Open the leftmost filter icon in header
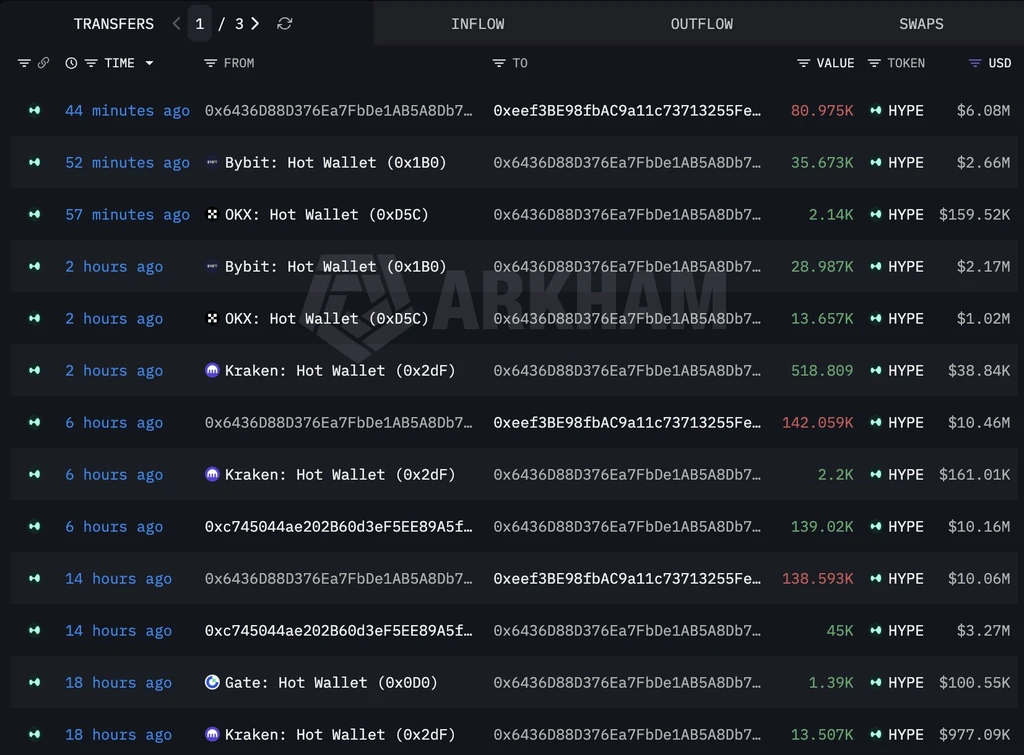This screenshot has width=1024, height=755. pyautogui.click(x=24, y=63)
